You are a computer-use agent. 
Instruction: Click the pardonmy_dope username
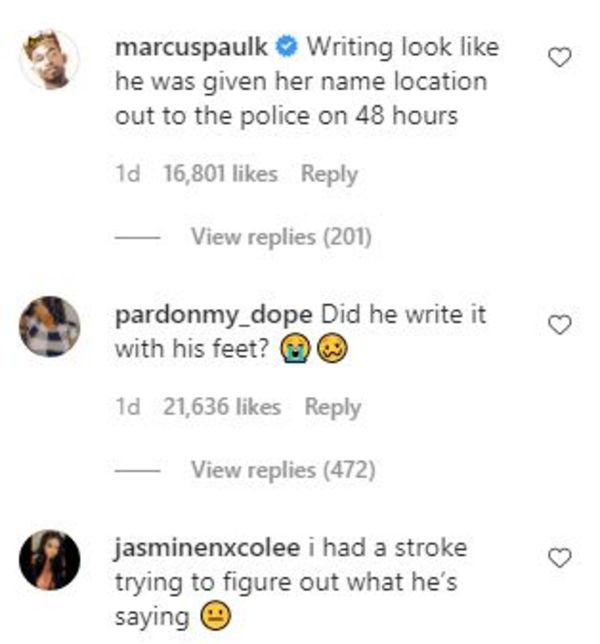[214, 315]
